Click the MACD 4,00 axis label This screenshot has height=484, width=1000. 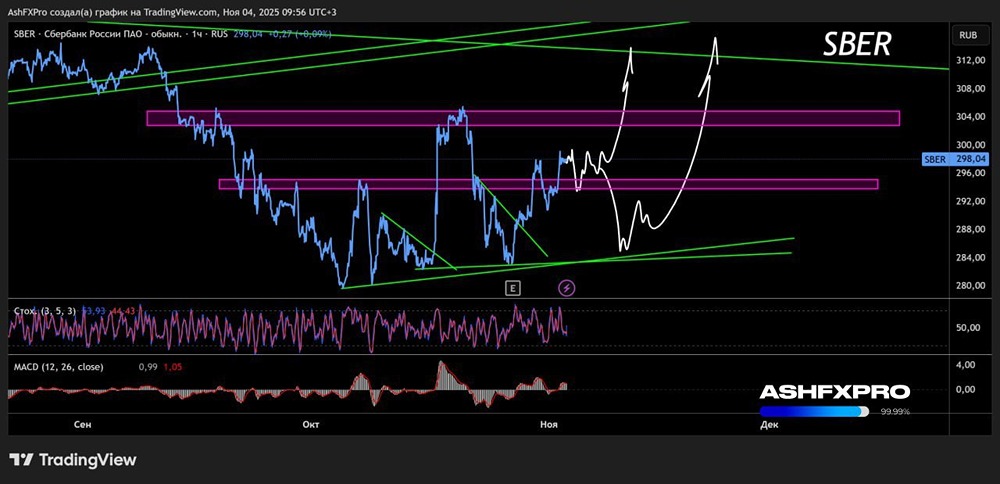coord(967,365)
